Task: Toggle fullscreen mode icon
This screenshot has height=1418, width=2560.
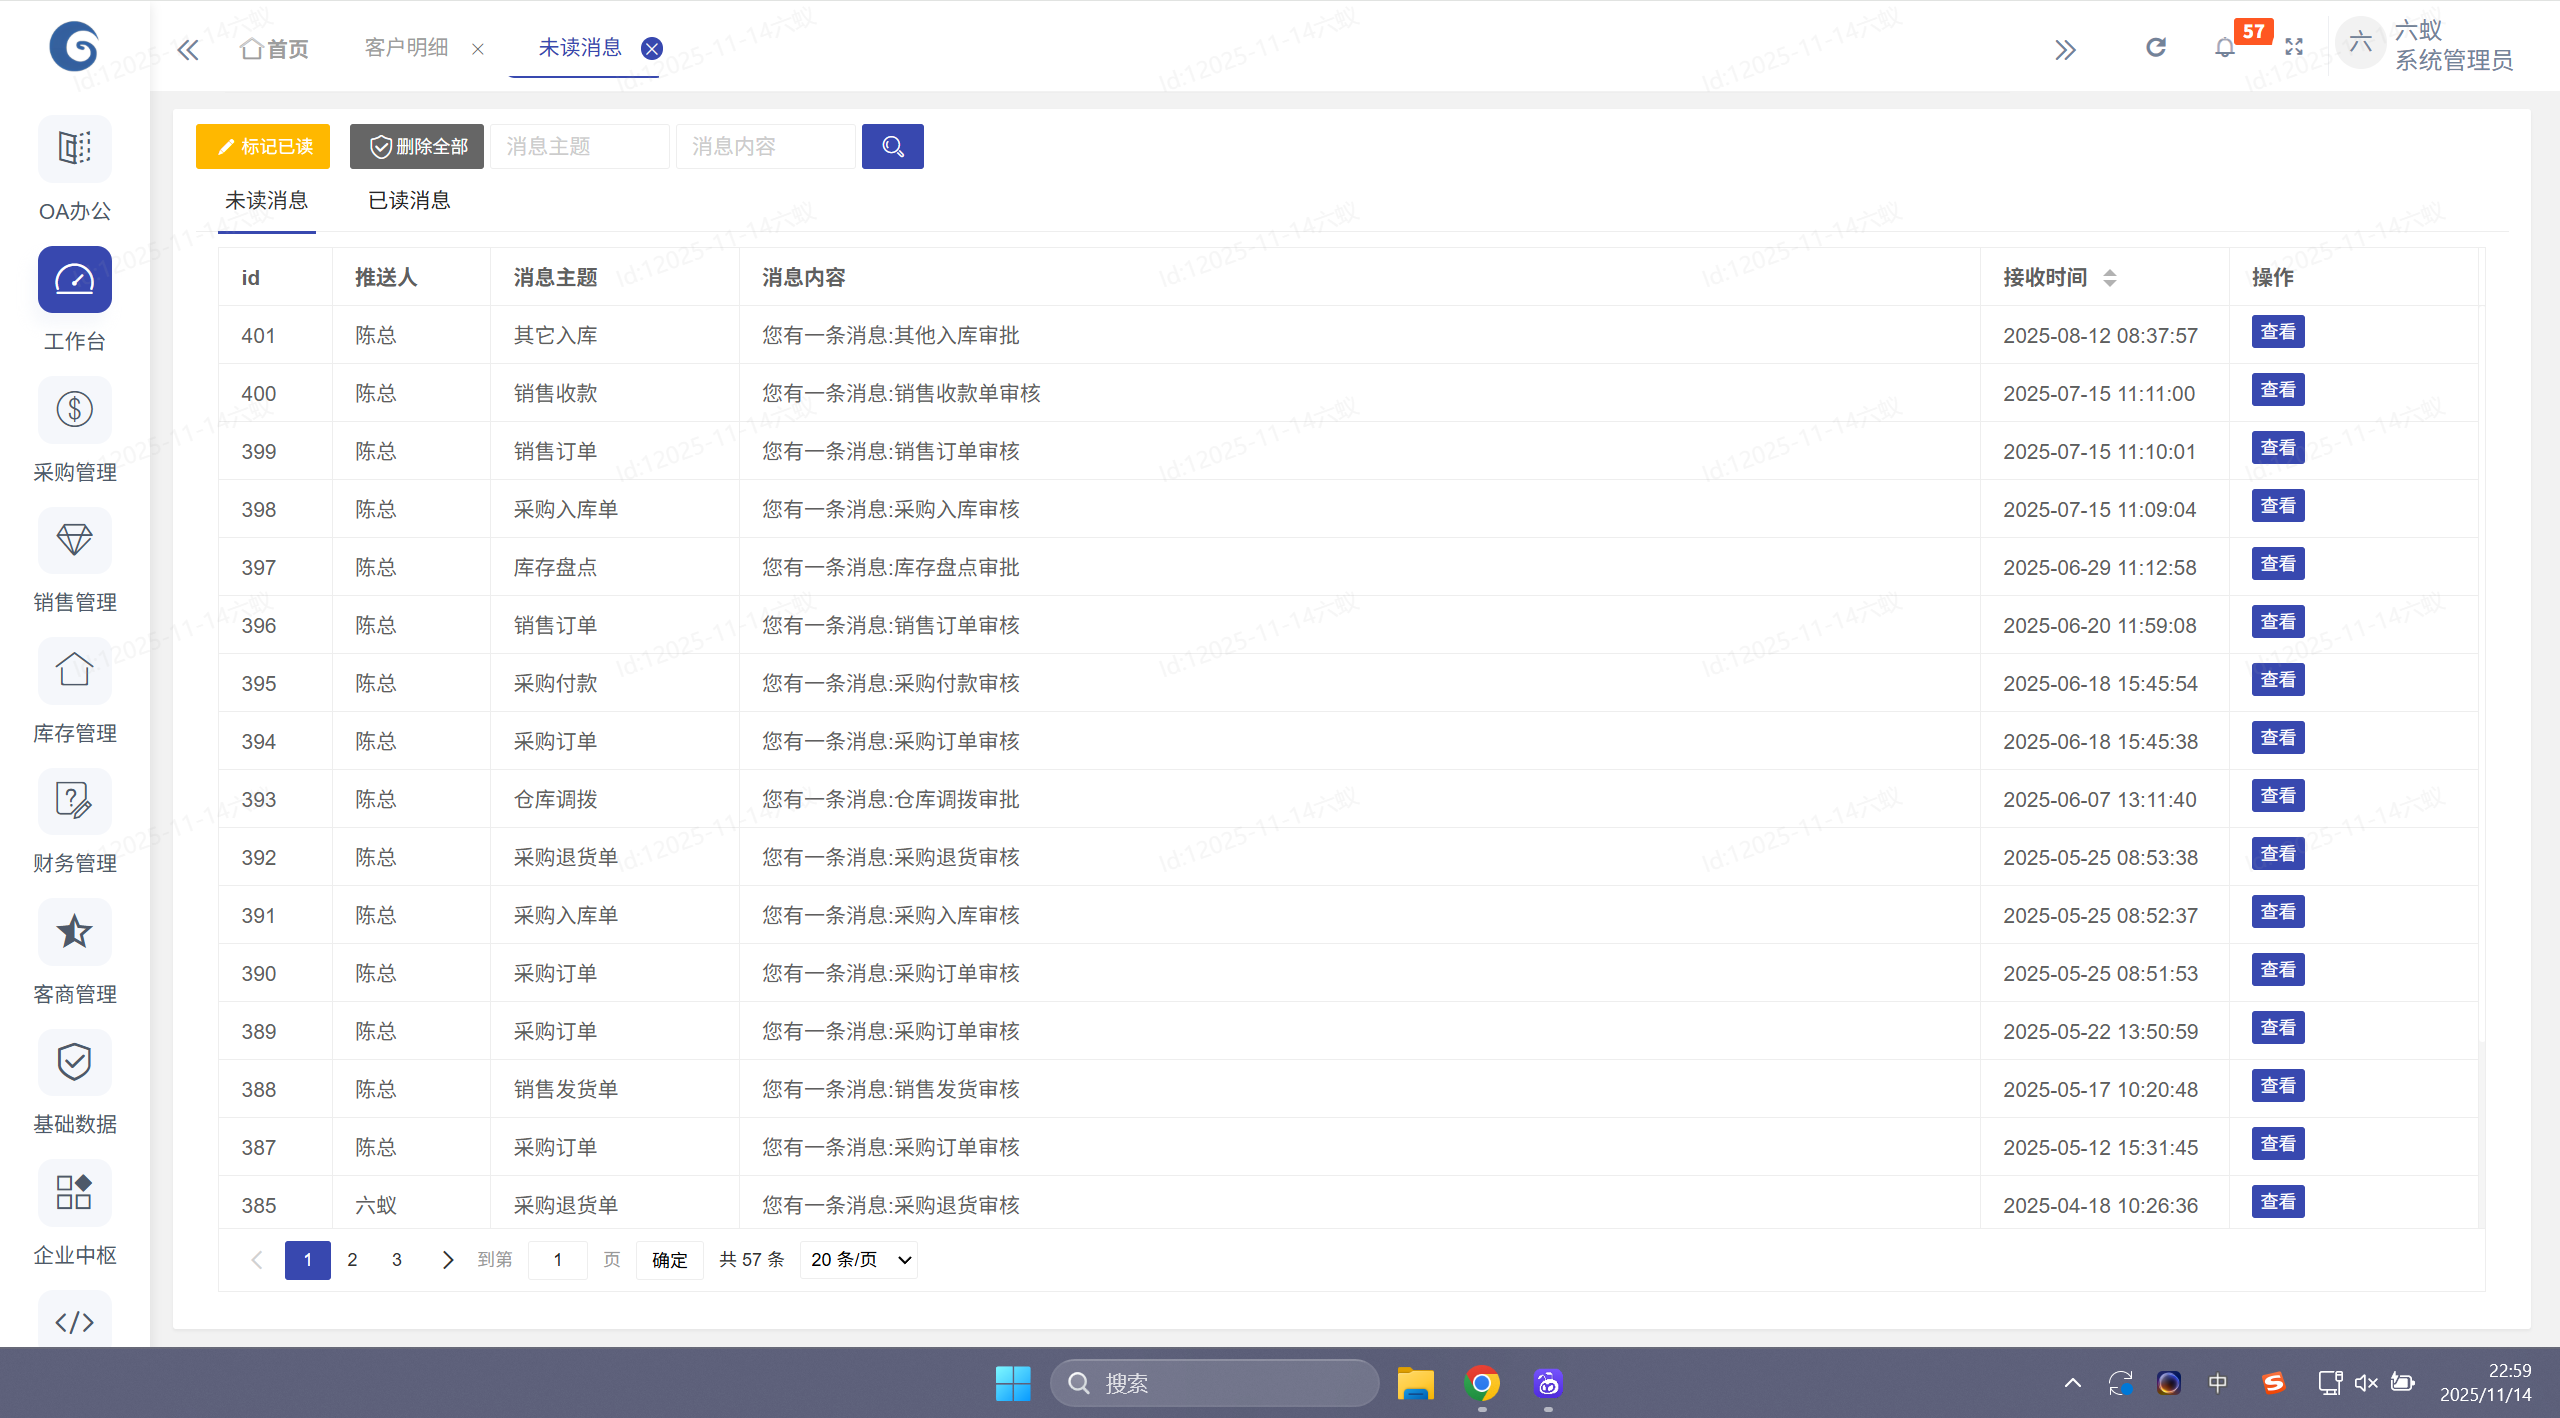Action: click(2294, 48)
